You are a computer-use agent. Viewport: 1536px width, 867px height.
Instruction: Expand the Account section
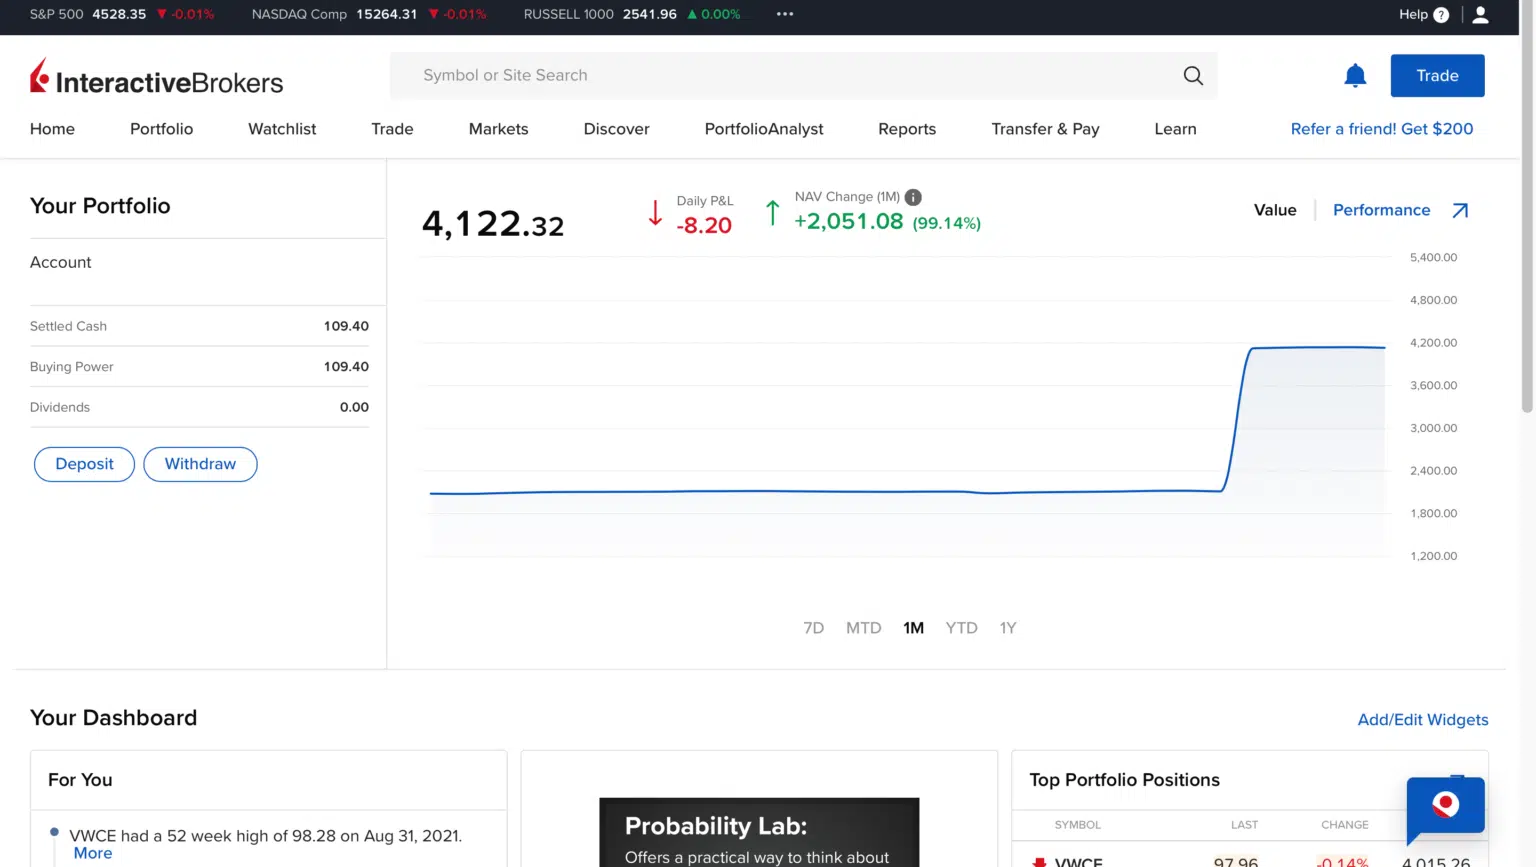tap(60, 262)
